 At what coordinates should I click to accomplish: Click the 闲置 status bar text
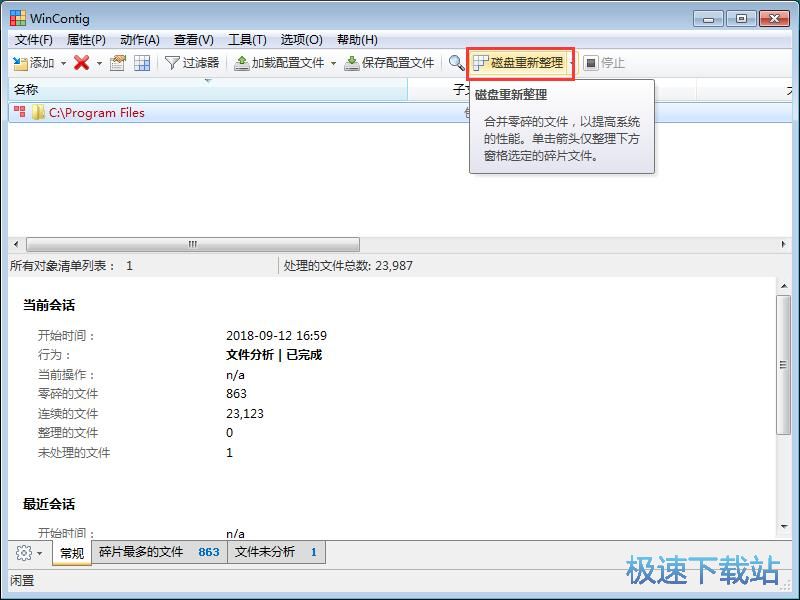pyautogui.click(x=22, y=581)
